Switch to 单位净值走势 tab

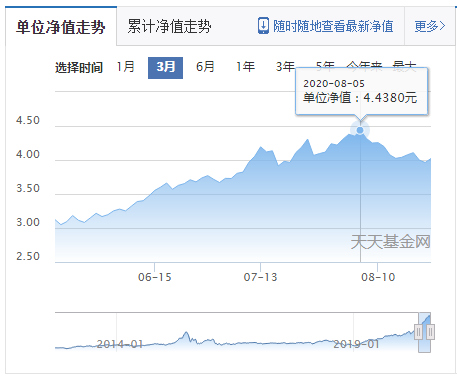(61, 27)
